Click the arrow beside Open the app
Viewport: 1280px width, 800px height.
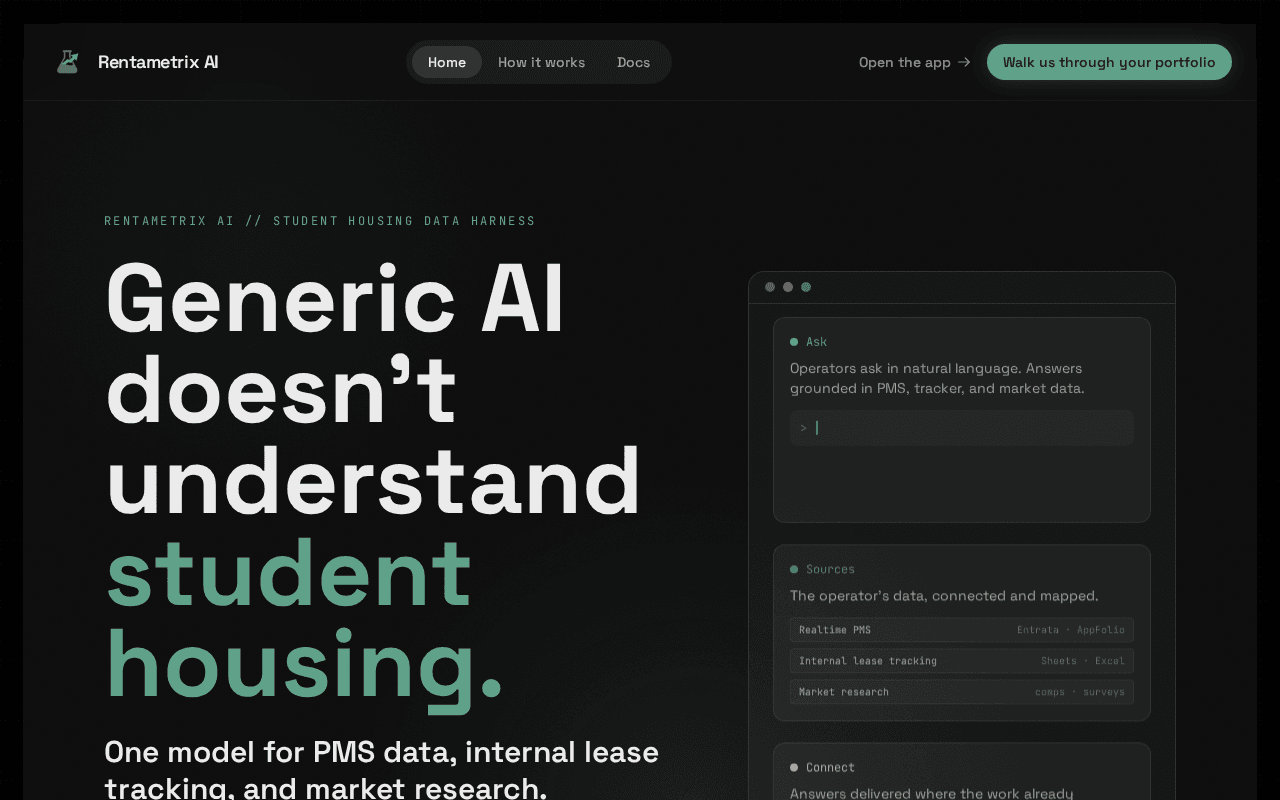tap(964, 62)
